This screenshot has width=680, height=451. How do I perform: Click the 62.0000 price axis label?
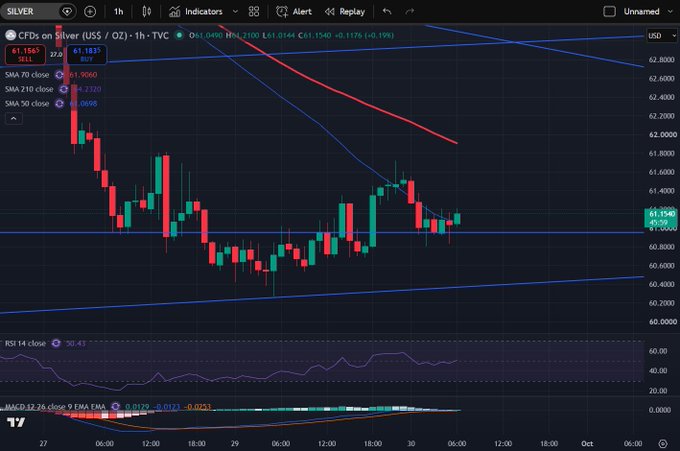pos(662,135)
